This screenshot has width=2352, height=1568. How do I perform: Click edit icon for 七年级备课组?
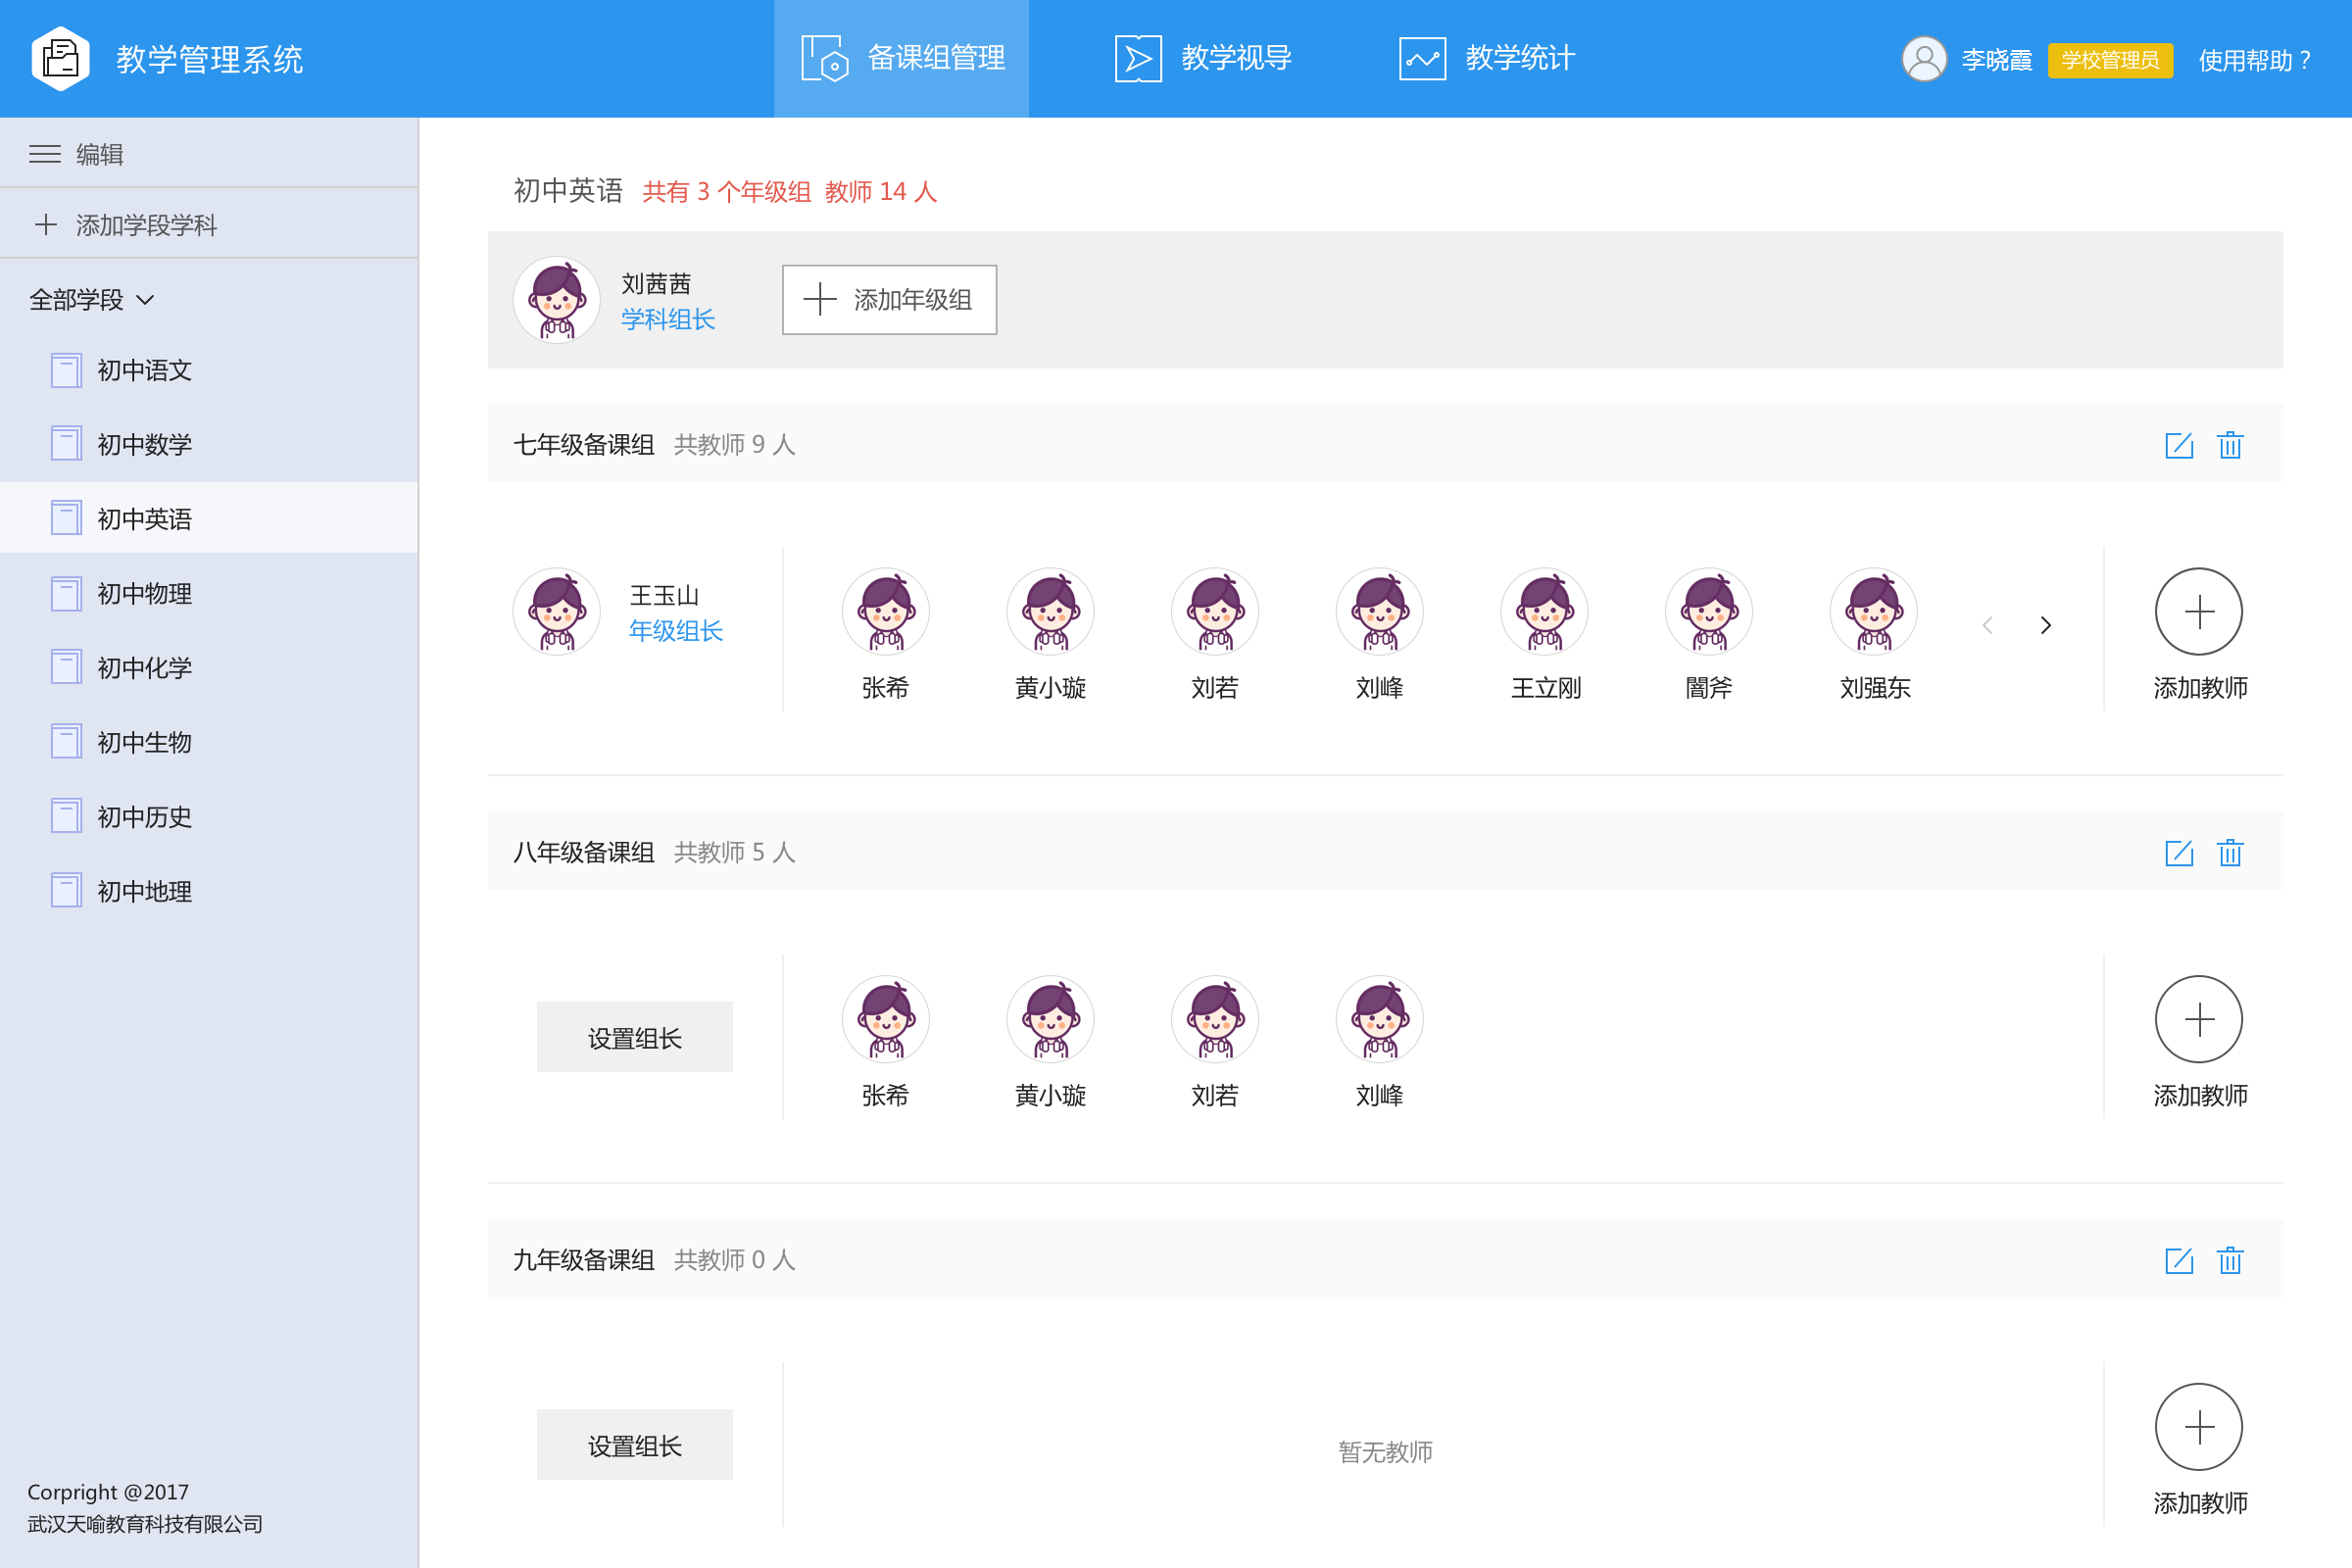click(2178, 445)
